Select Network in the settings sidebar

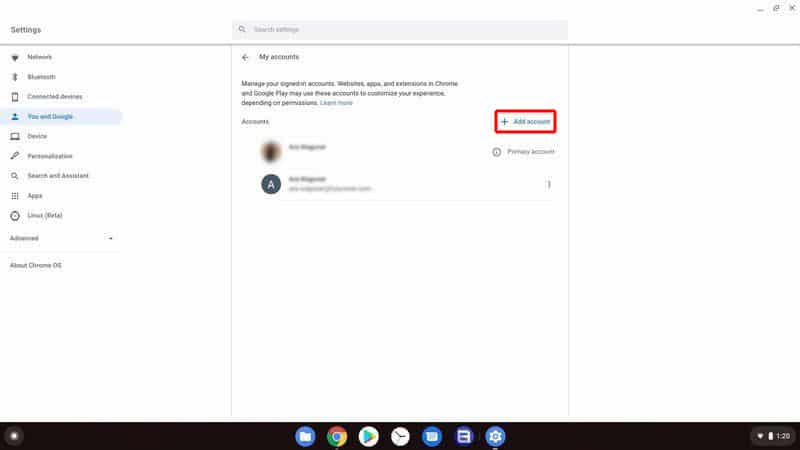point(40,57)
